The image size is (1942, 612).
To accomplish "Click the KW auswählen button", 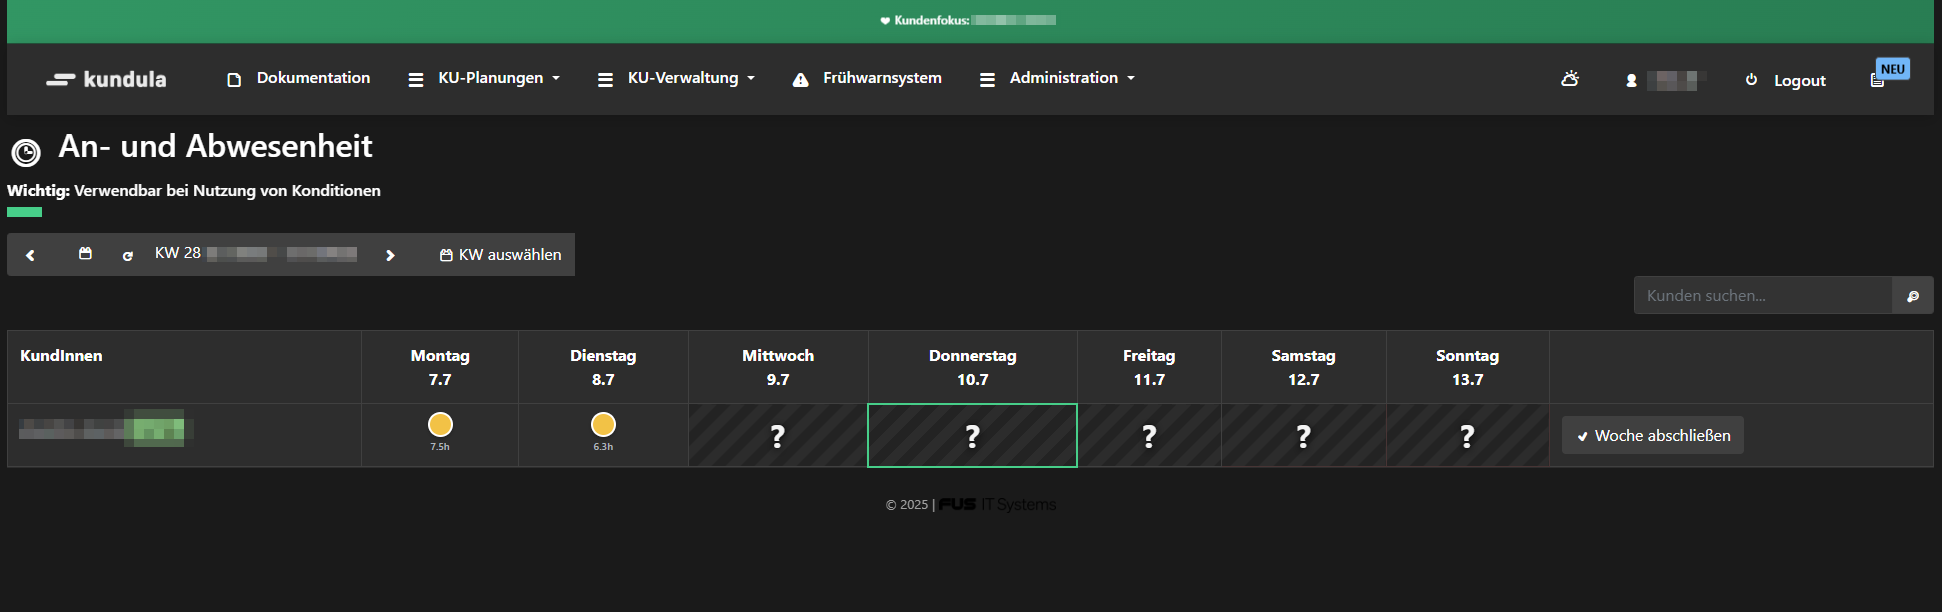I will (501, 255).
